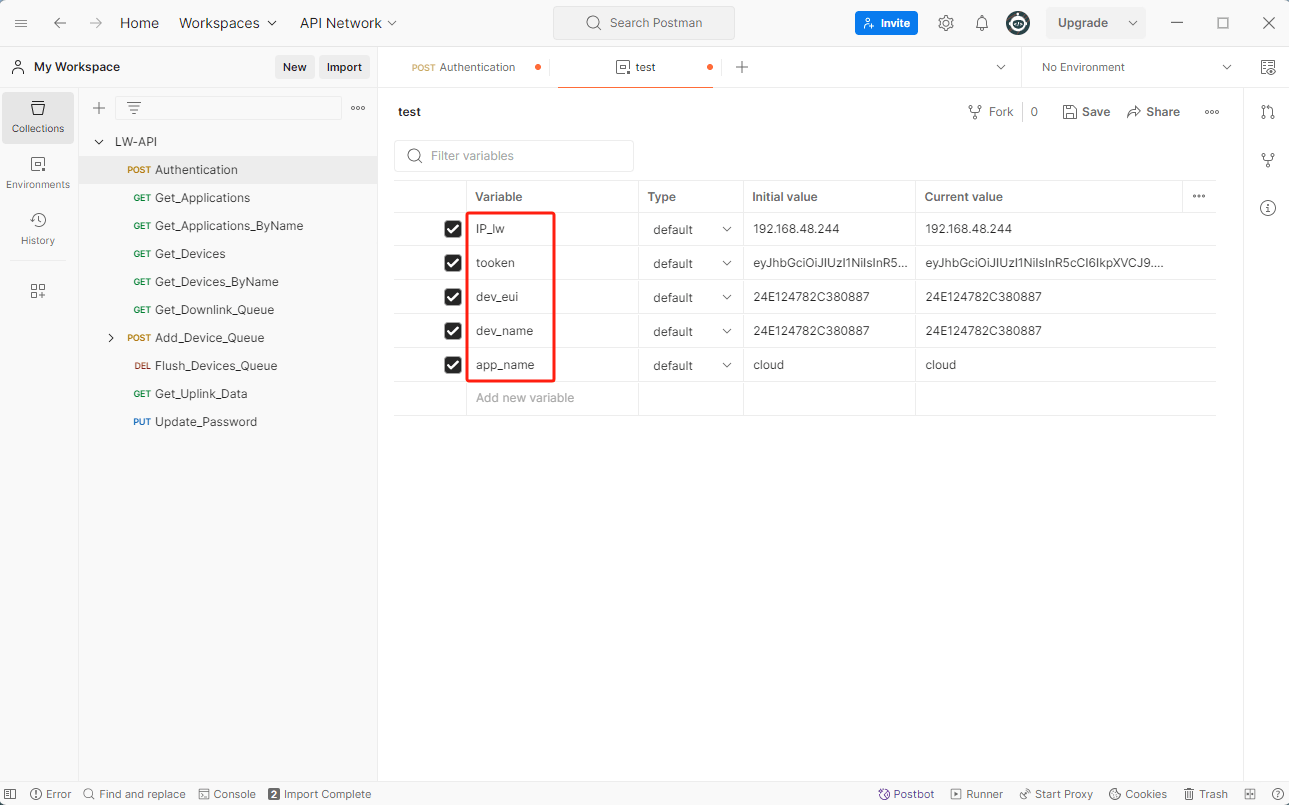Image resolution: width=1289 pixels, height=805 pixels.
Task: Go forward with the right arrow
Action: (96, 23)
